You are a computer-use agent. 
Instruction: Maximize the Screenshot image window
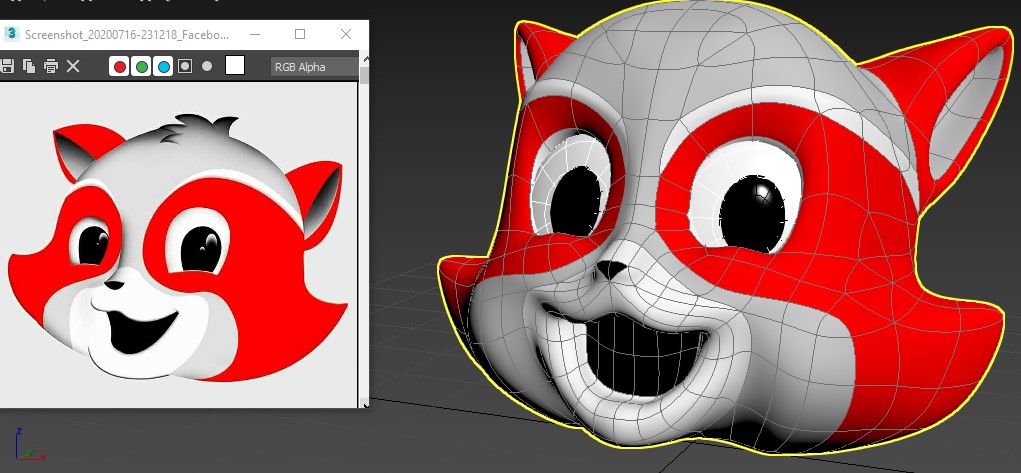[300, 34]
